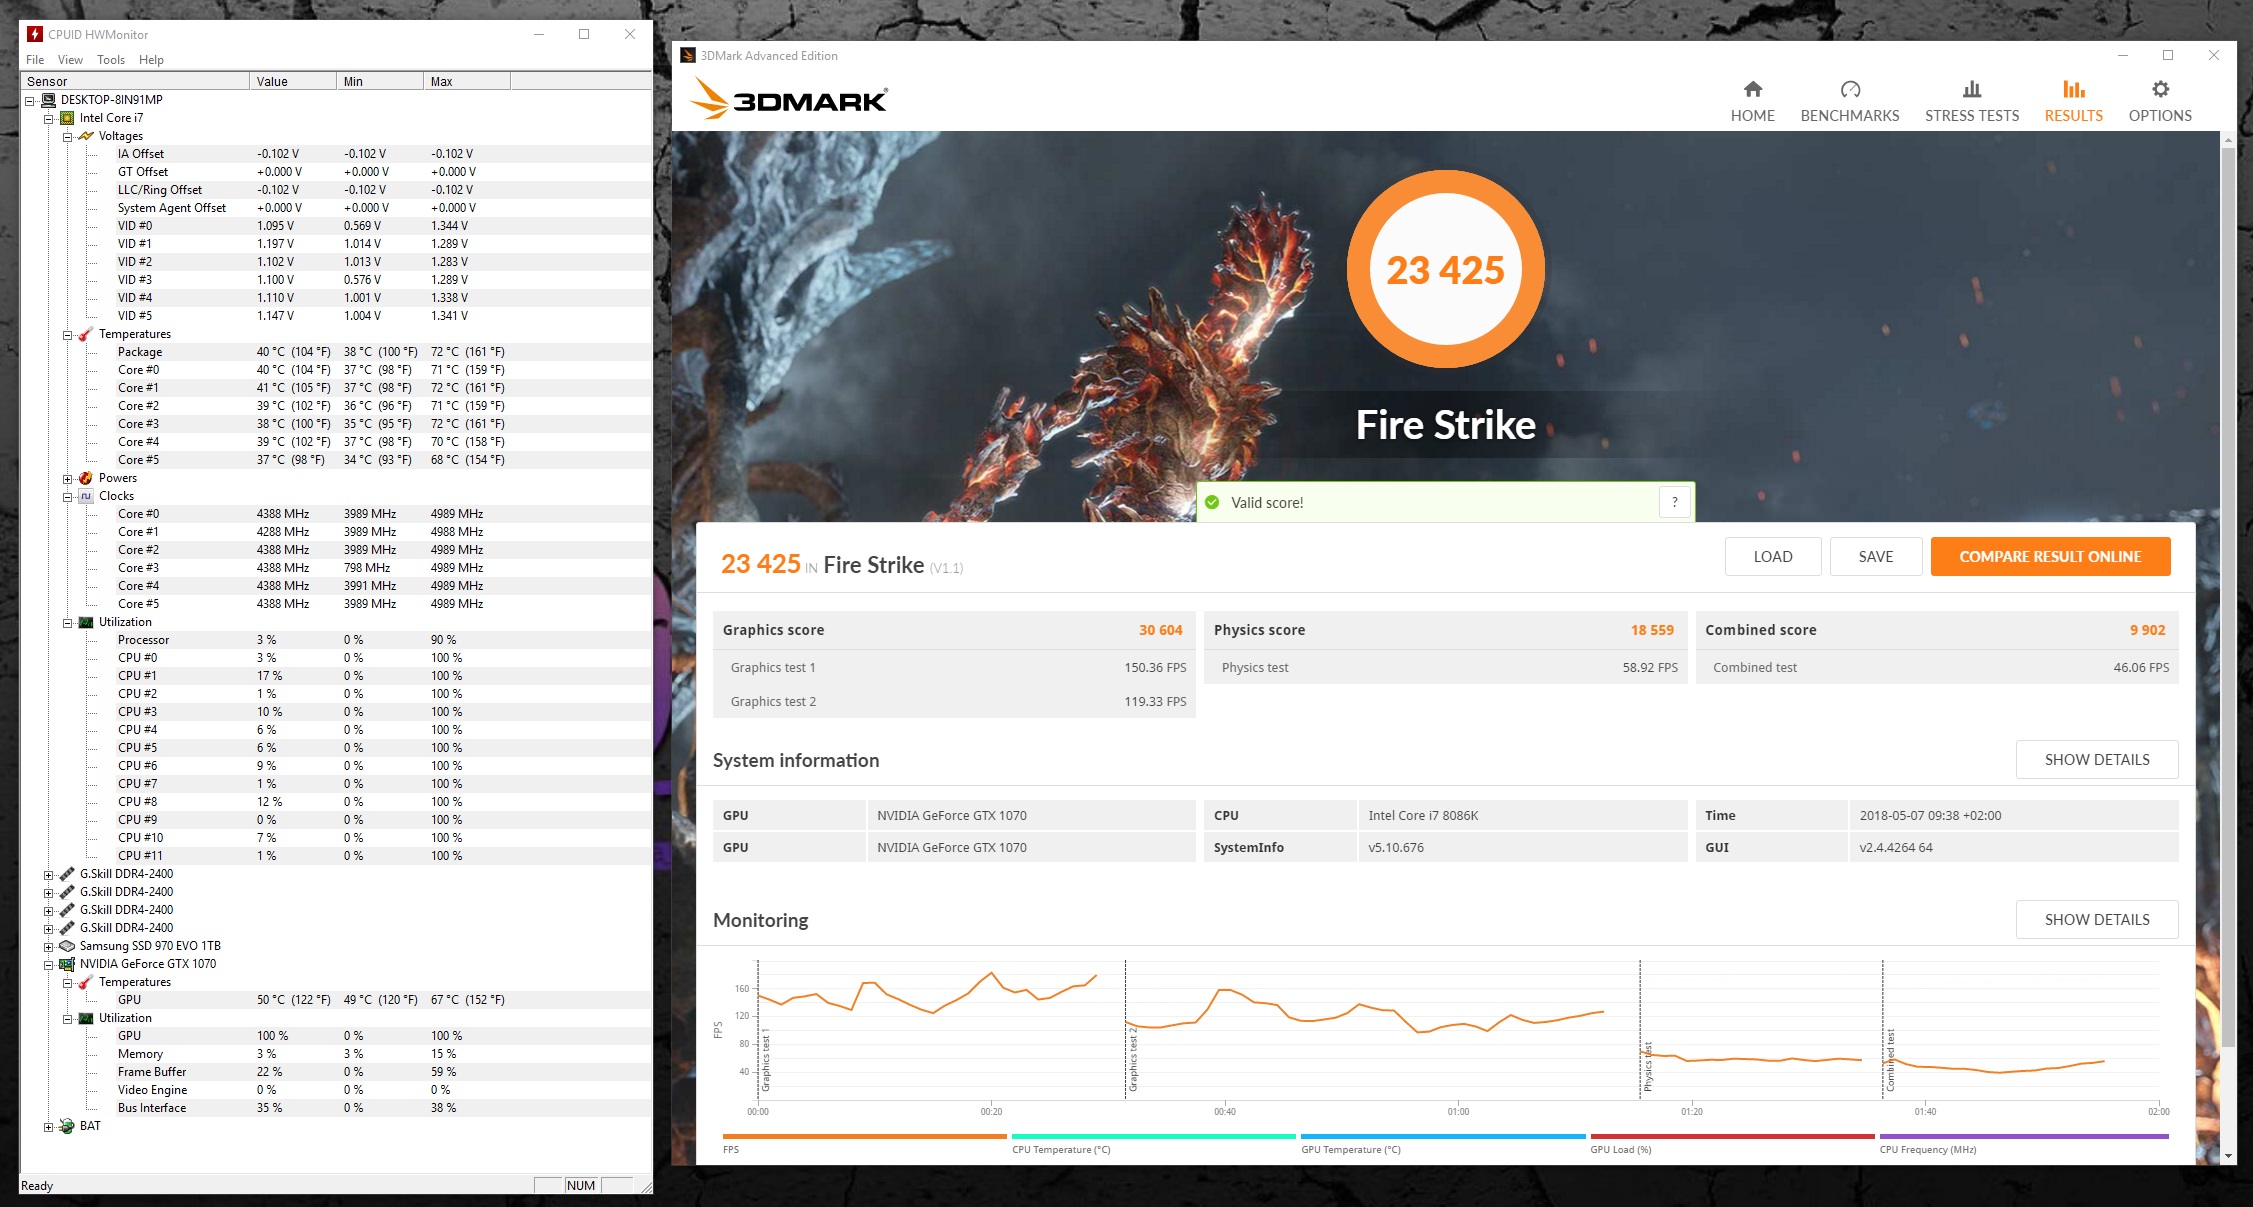This screenshot has height=1207, width=2253.
Task: Click the NVIDIA GeForce GTX 1070 card icon
Action: pyautogui.click(x=67, y=964)
